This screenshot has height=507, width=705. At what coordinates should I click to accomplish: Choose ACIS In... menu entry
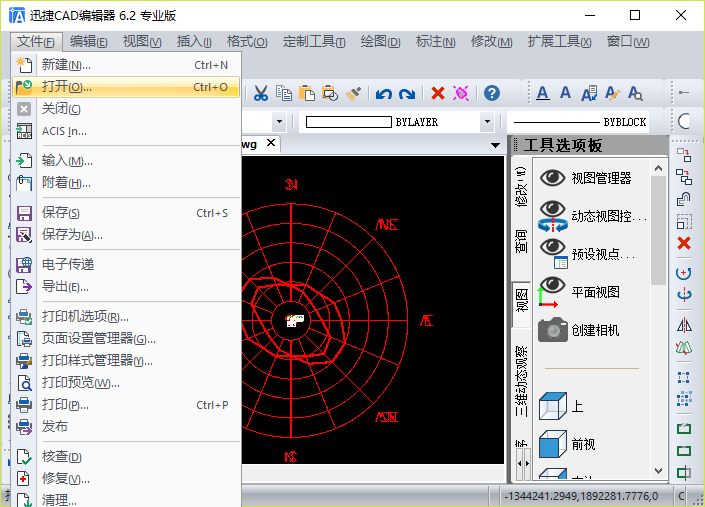126,131
